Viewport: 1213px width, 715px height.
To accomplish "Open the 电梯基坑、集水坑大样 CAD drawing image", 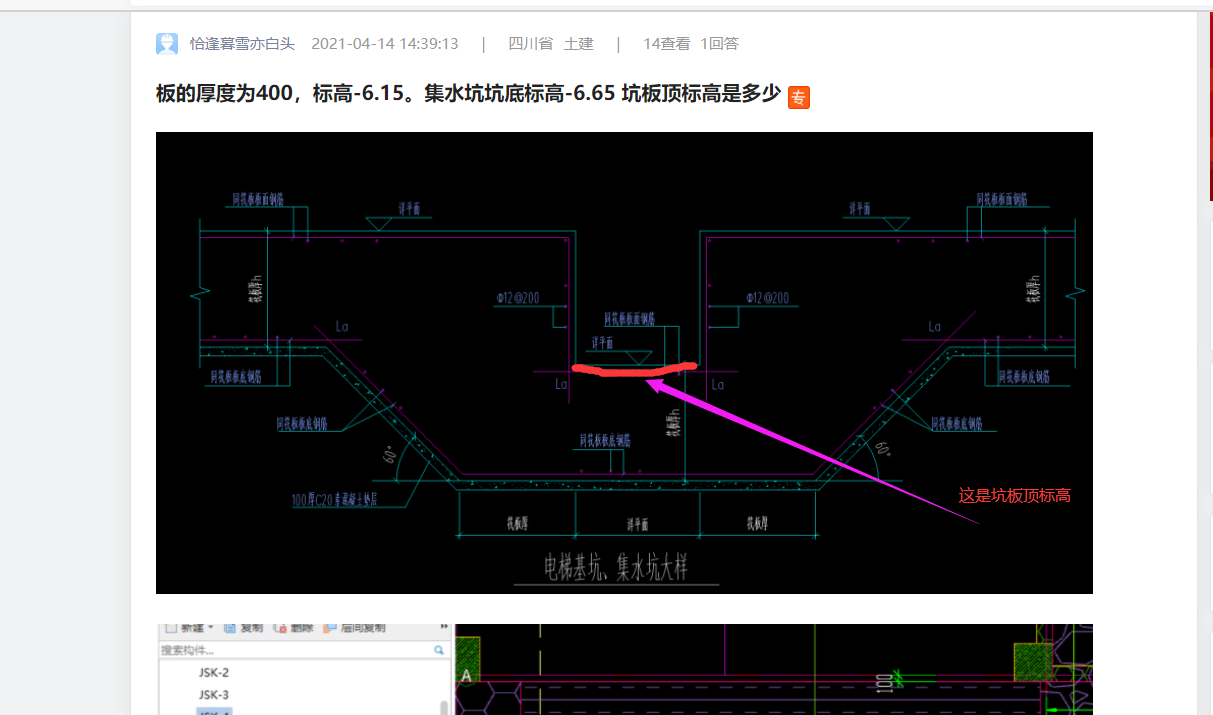I will (624, 363).
